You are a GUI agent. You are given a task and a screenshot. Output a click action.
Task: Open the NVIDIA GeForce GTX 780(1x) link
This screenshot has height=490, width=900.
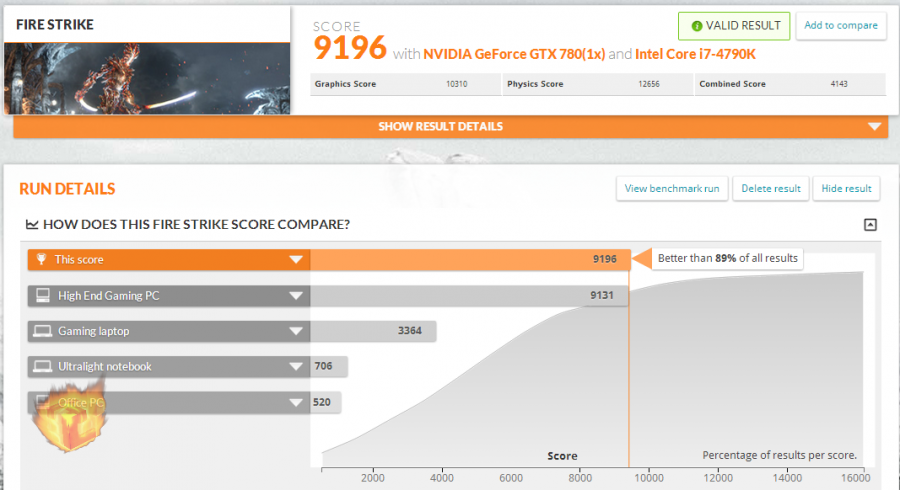tap(514, 54)
